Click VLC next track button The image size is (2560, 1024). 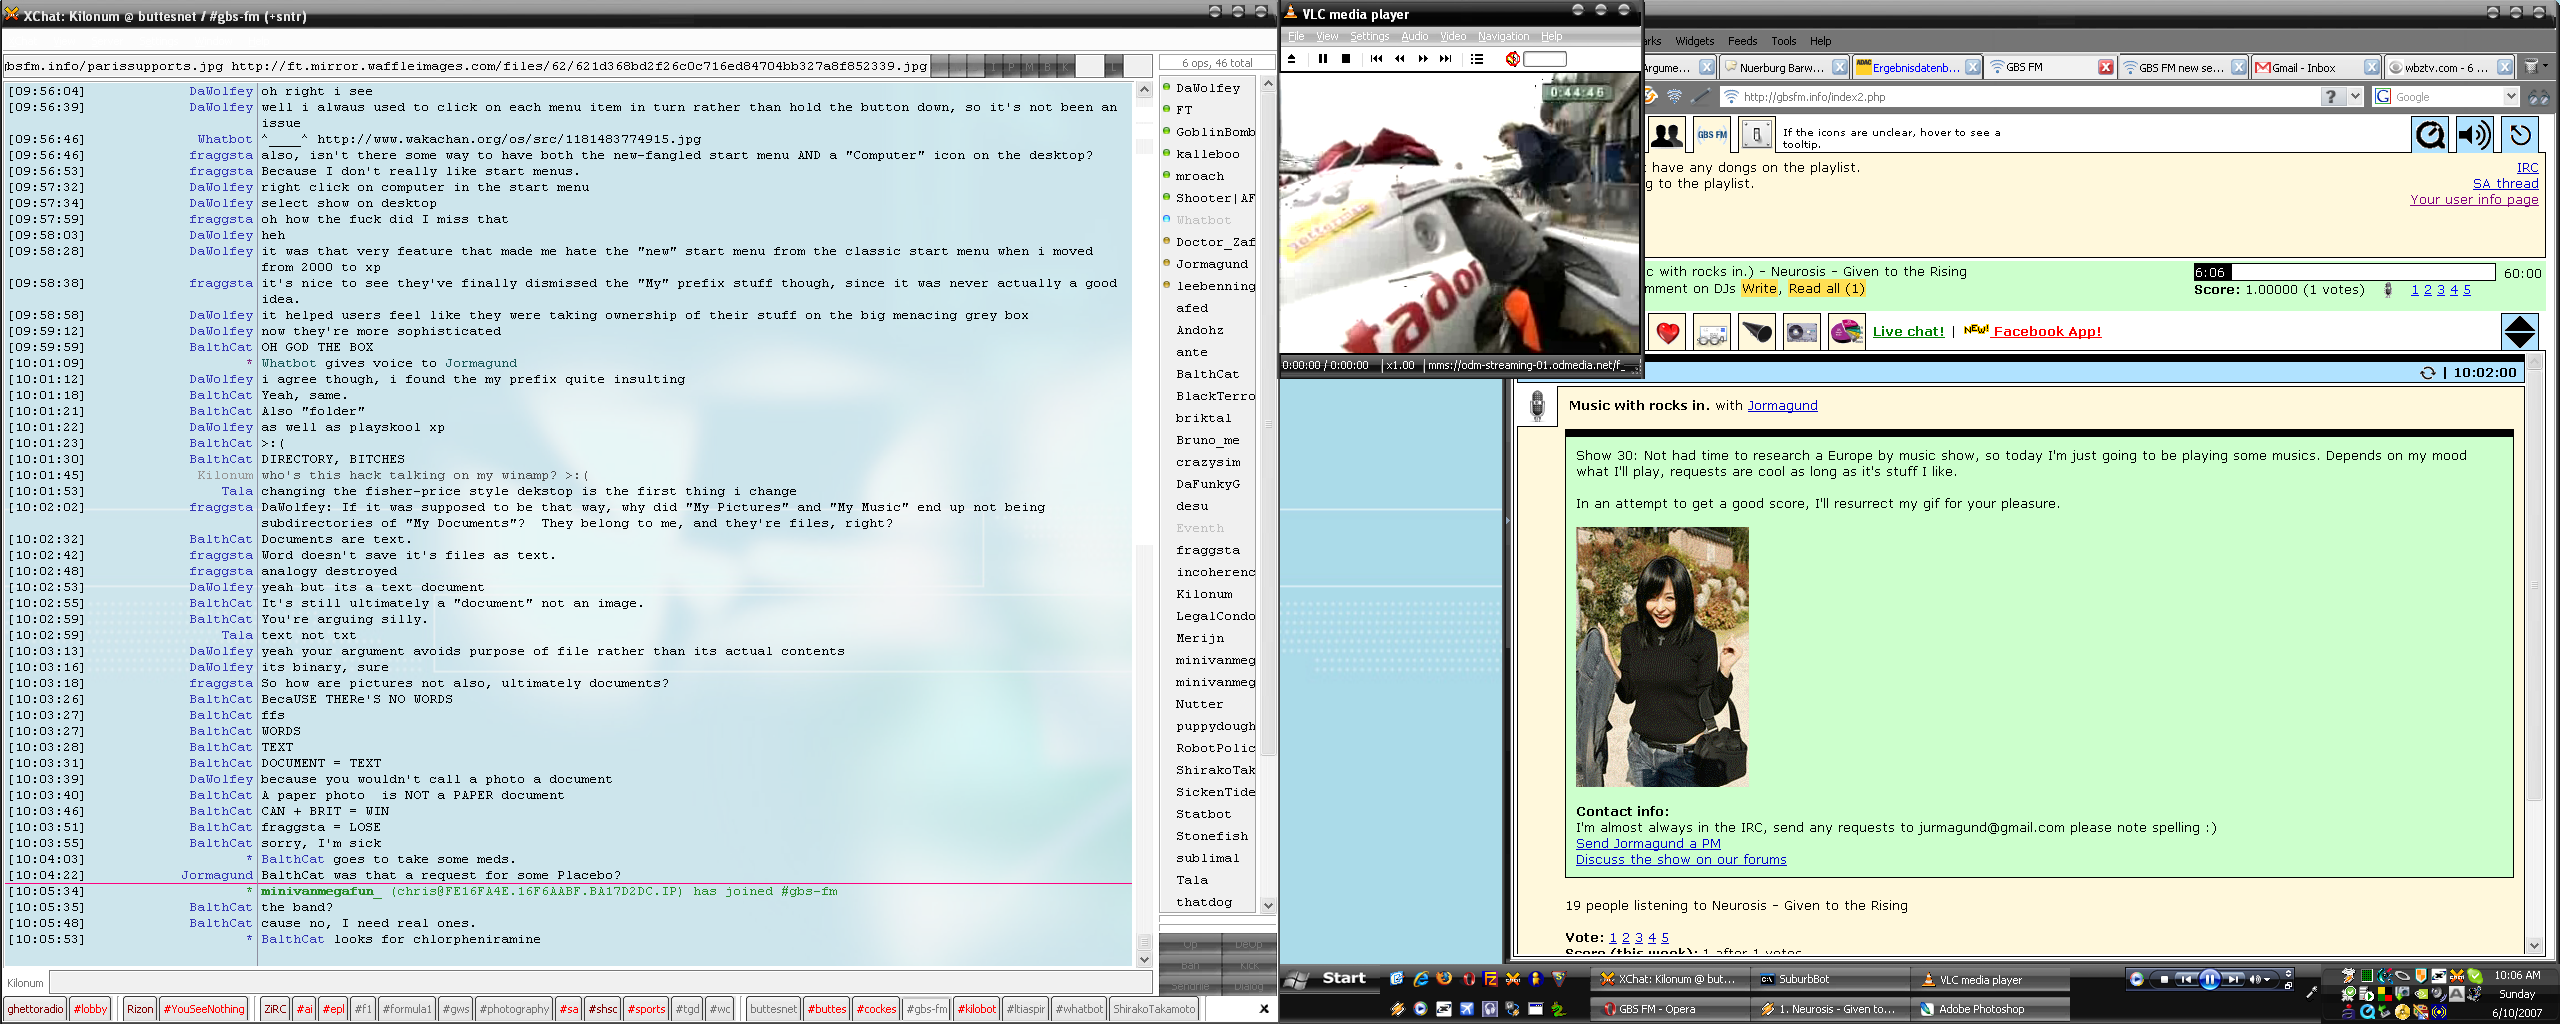pyautogui.click(x=1446, y=59)
